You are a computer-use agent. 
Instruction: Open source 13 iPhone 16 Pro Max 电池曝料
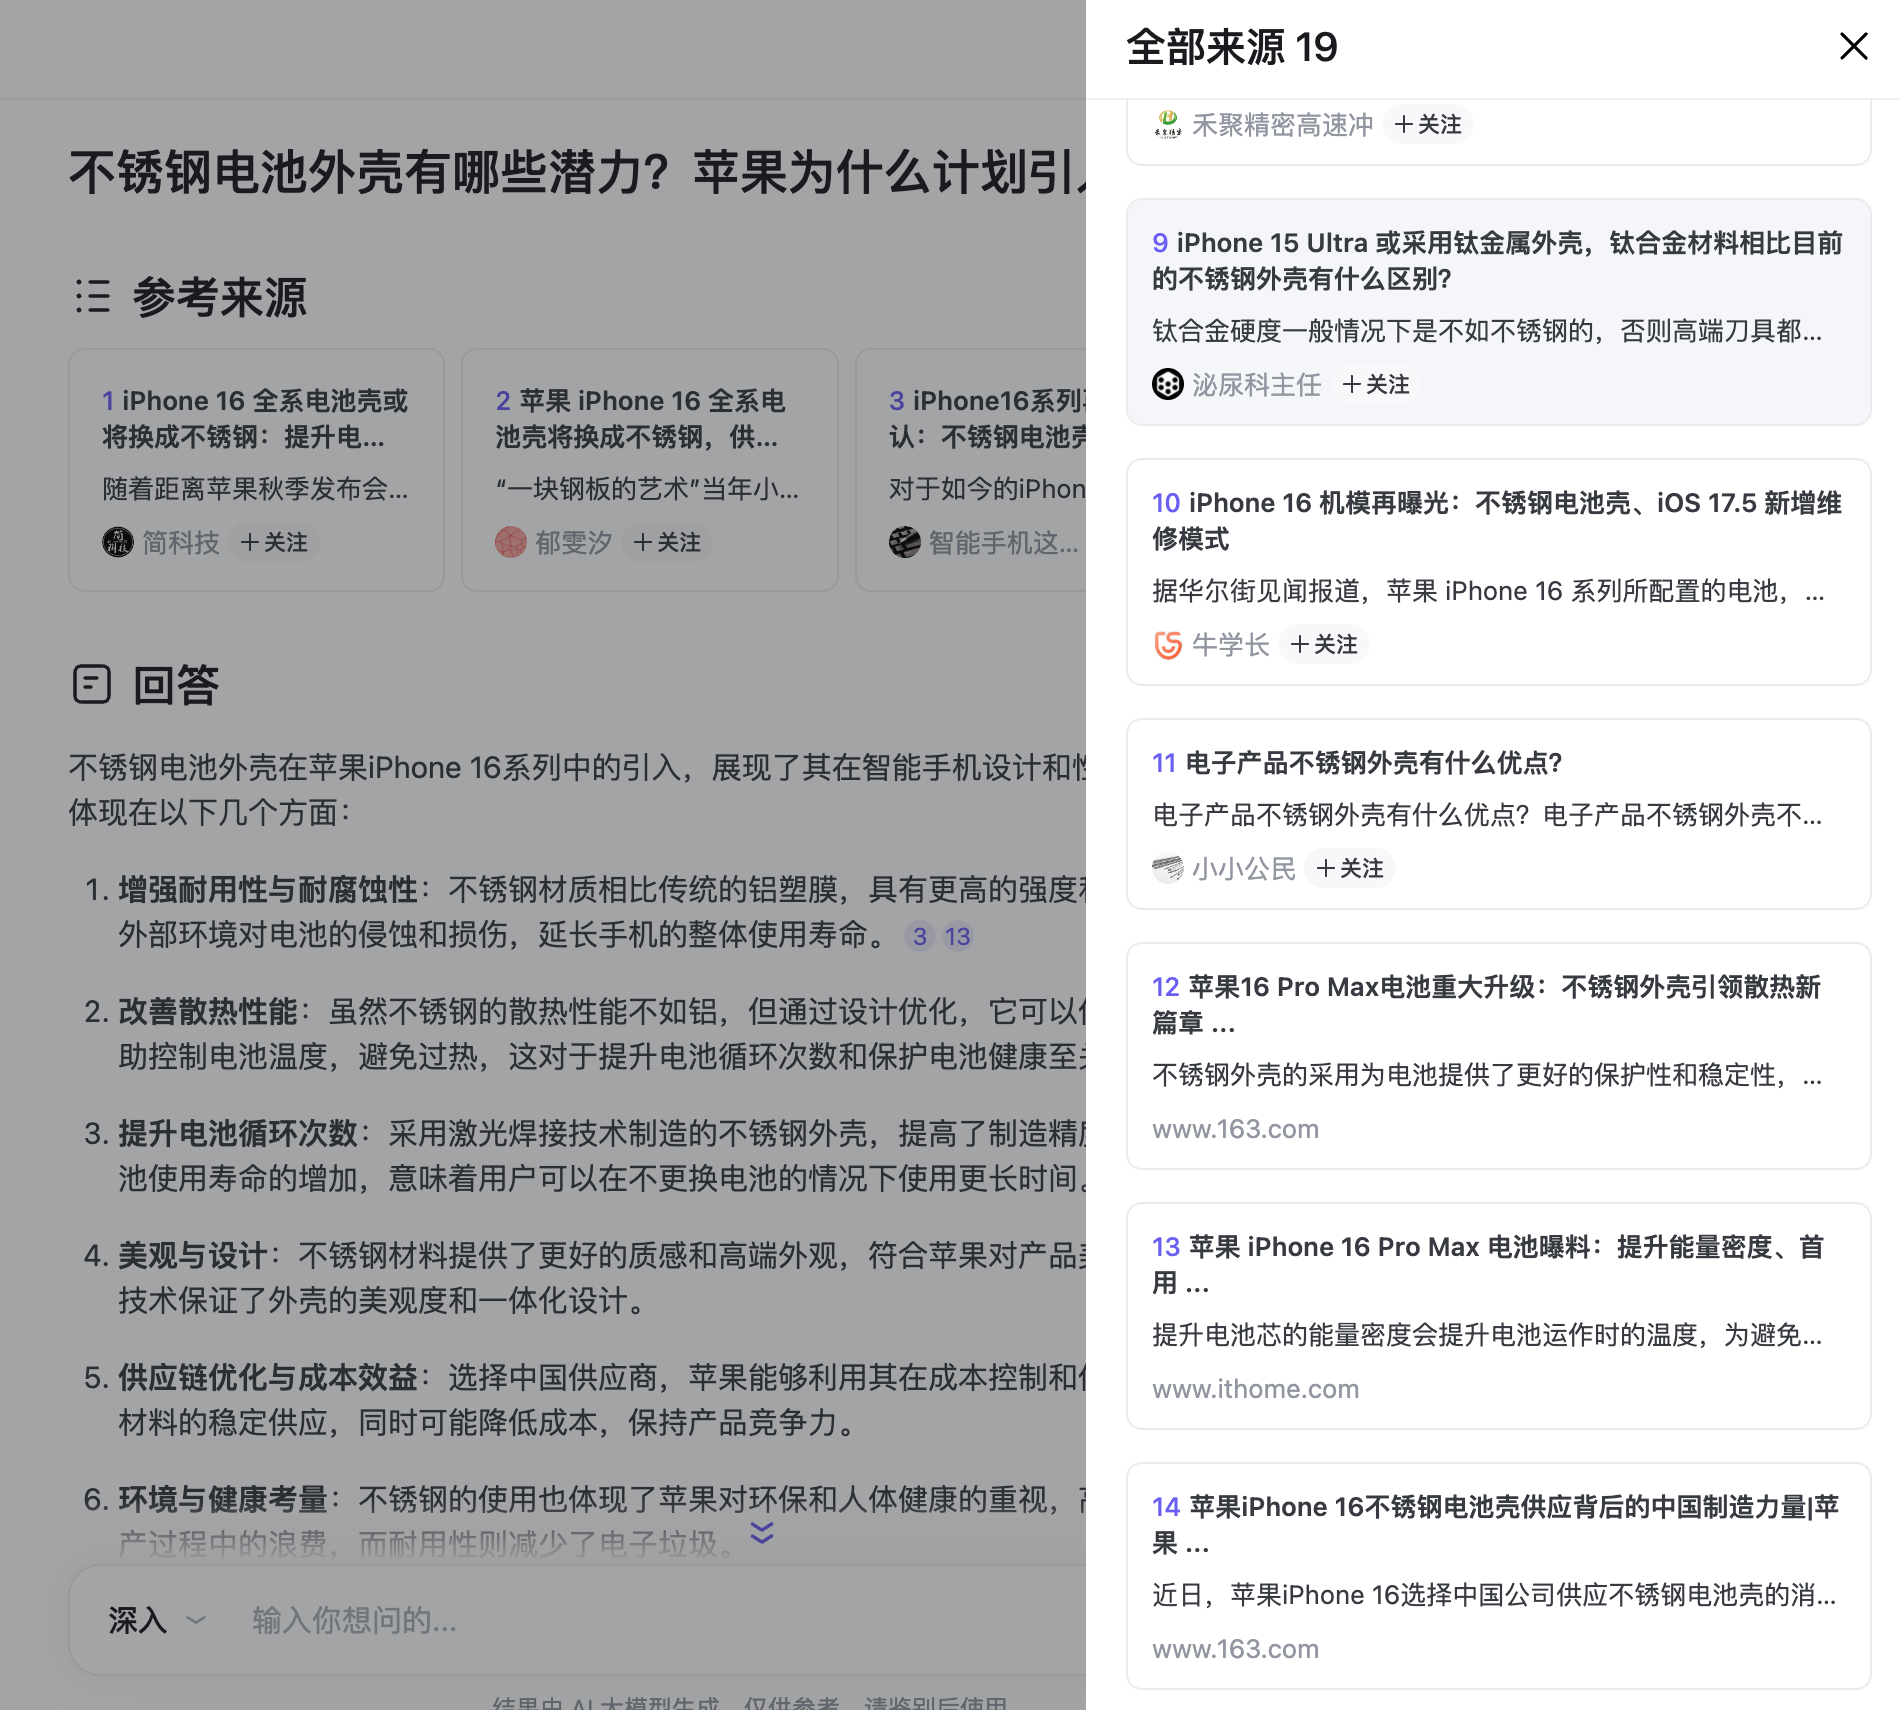click(x=1498, y=1316)
